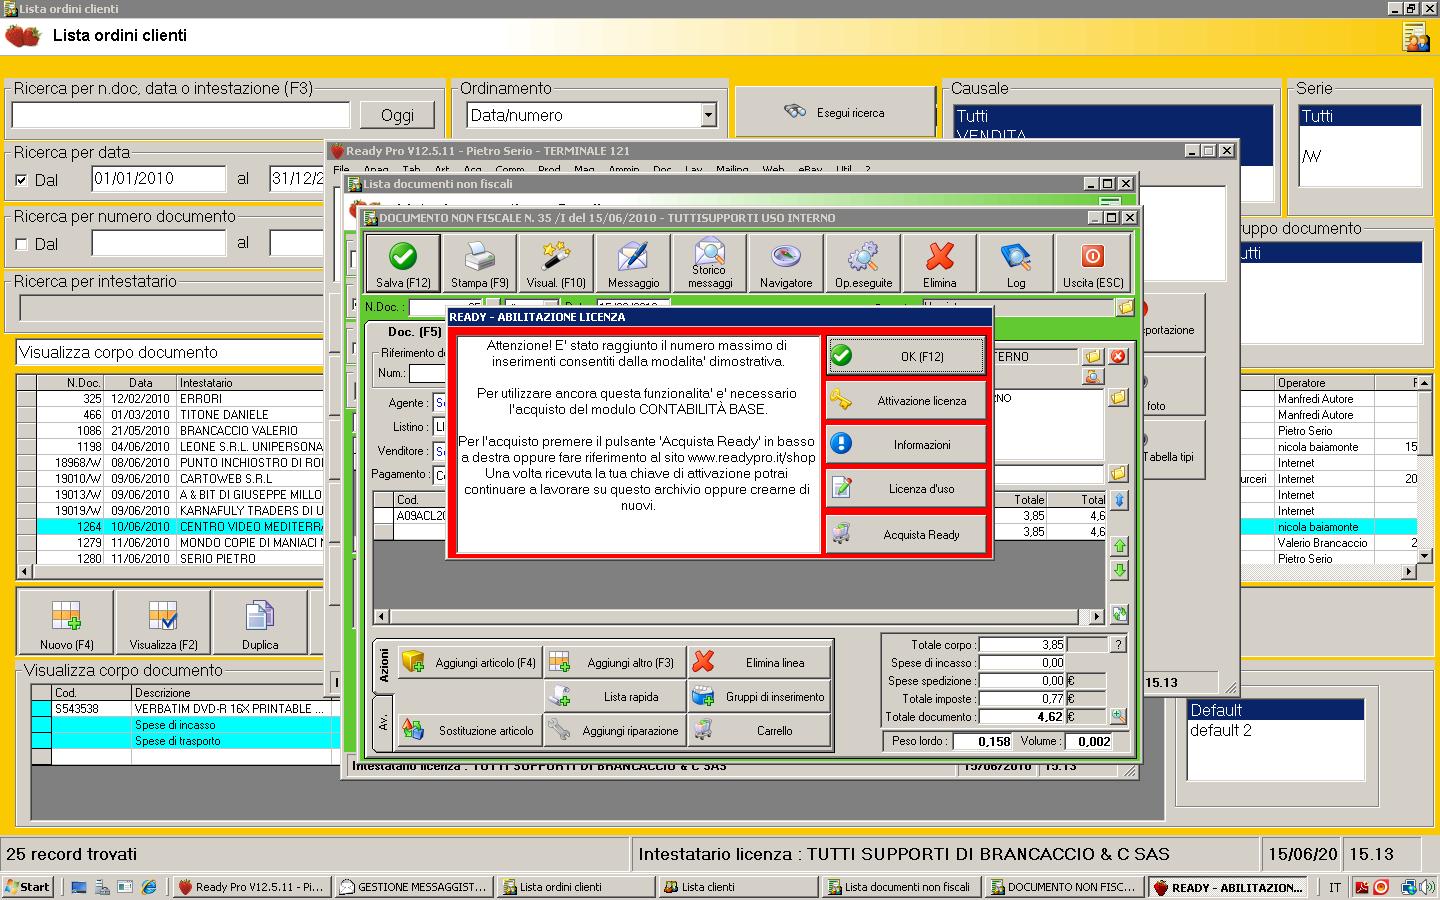This screenshot has height=900, width=1440.
Task: Confirm the license dialog with OK (F12)
Action: 906,356
